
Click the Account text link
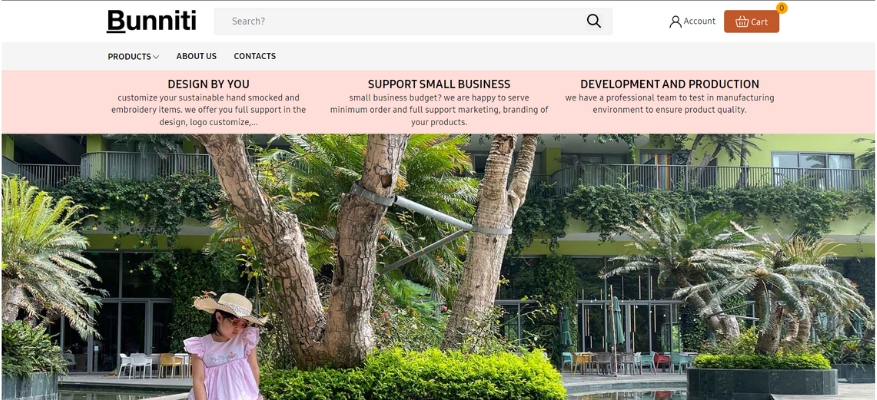click(x=699, y=21)
